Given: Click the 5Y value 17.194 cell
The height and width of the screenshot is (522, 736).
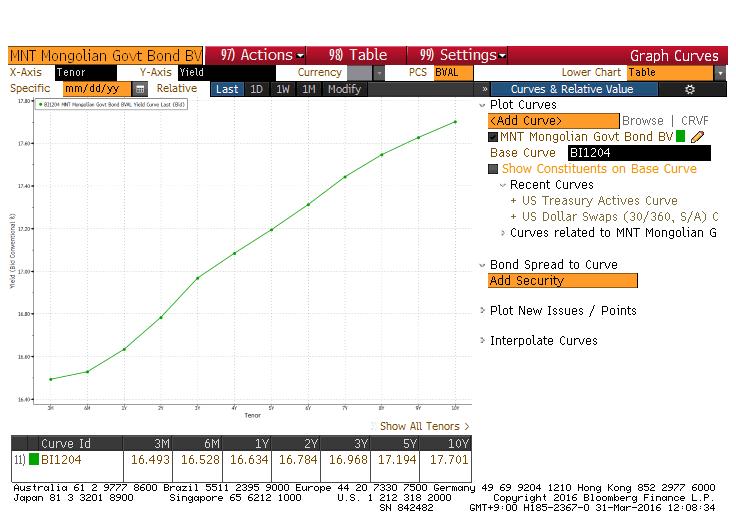Looking at the screenshot, I should [x=397, y=460].
